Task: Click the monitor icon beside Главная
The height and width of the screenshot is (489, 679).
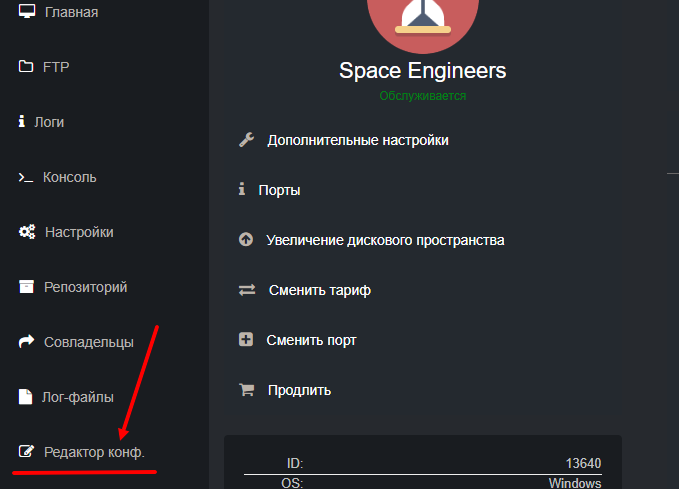Action: tap(27, 13)
